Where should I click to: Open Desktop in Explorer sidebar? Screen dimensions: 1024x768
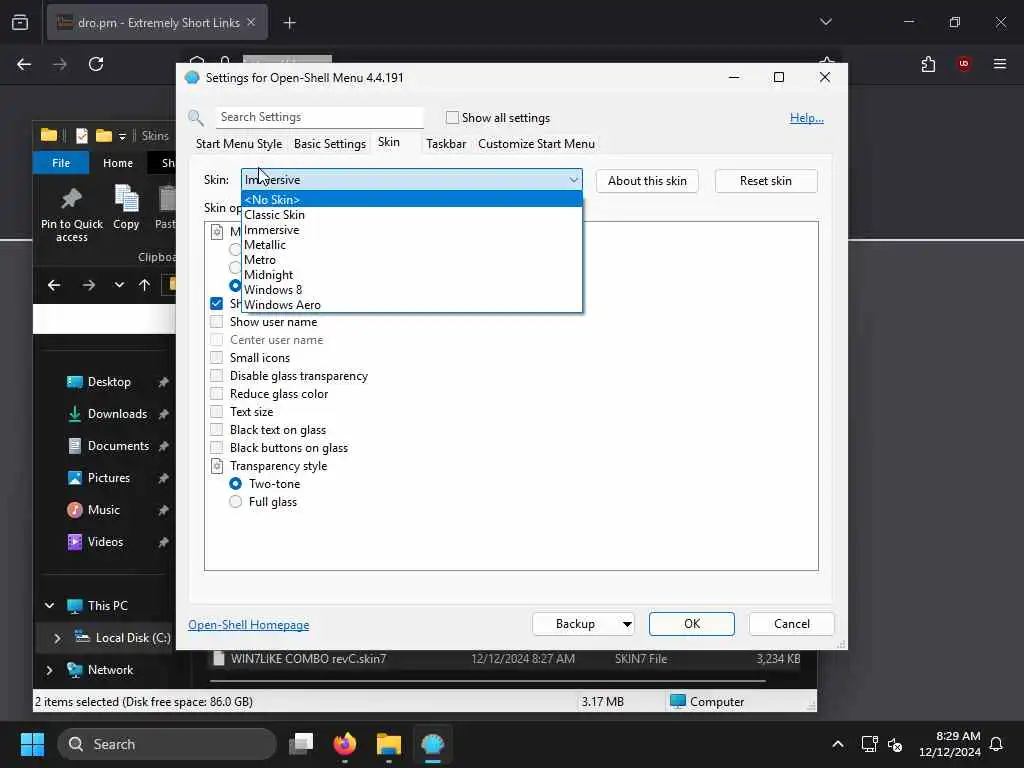pos(108,381)
